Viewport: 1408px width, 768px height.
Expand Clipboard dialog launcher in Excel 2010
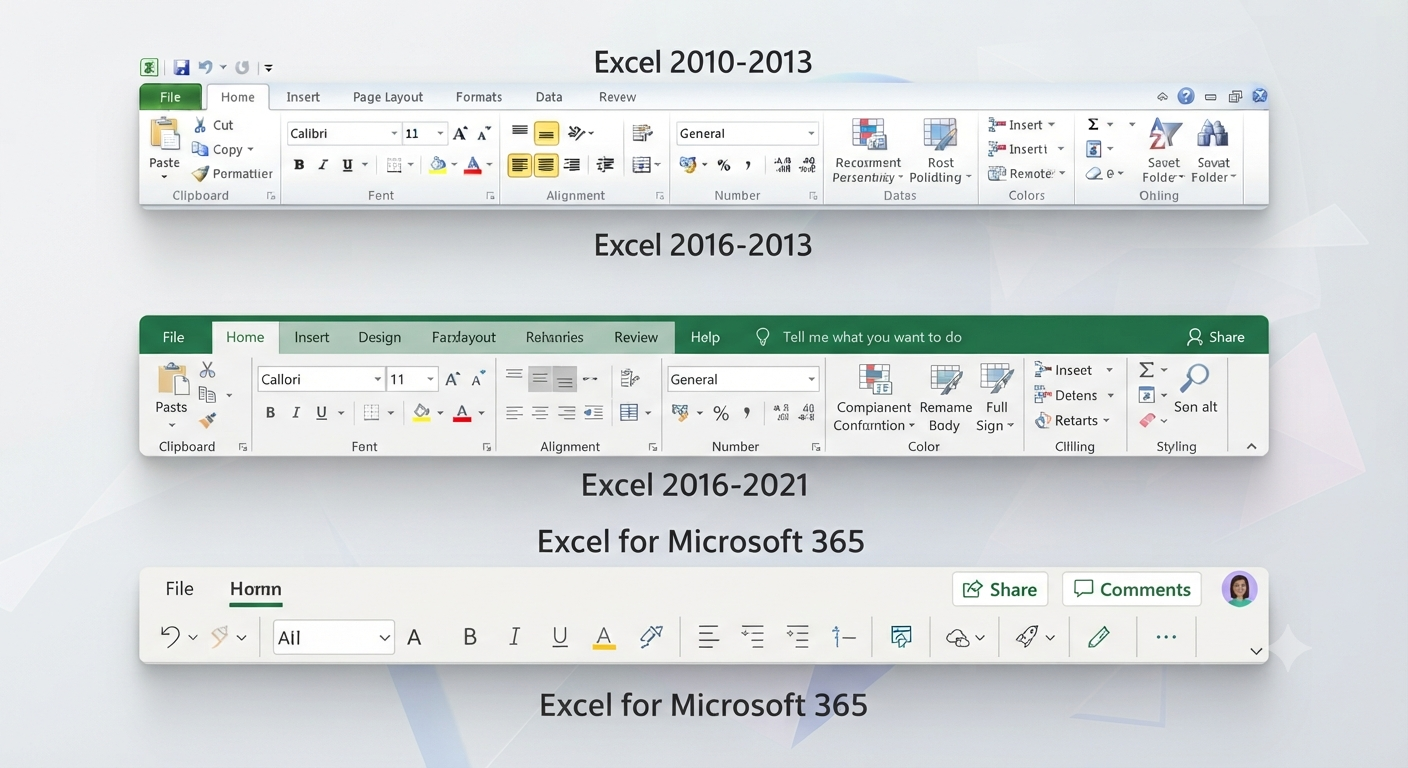tap(271, 196)
